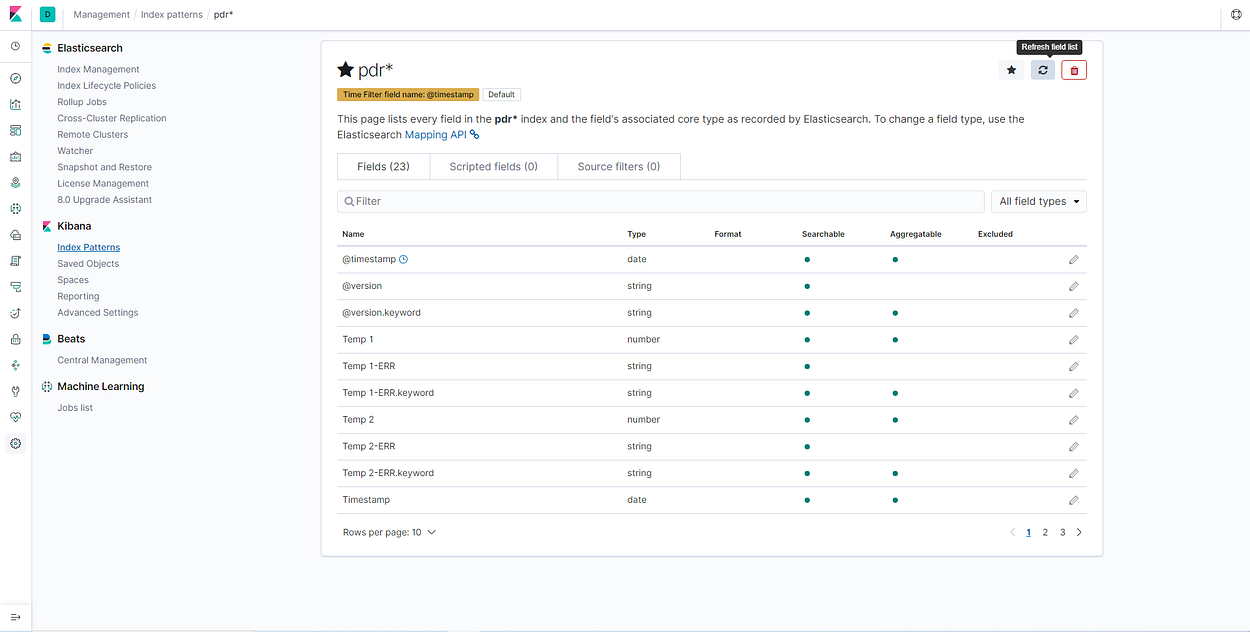The height and width of the screenshot is (632, 1250).
Task: Open Snapshot and Restore
Action: click(105, 167)
